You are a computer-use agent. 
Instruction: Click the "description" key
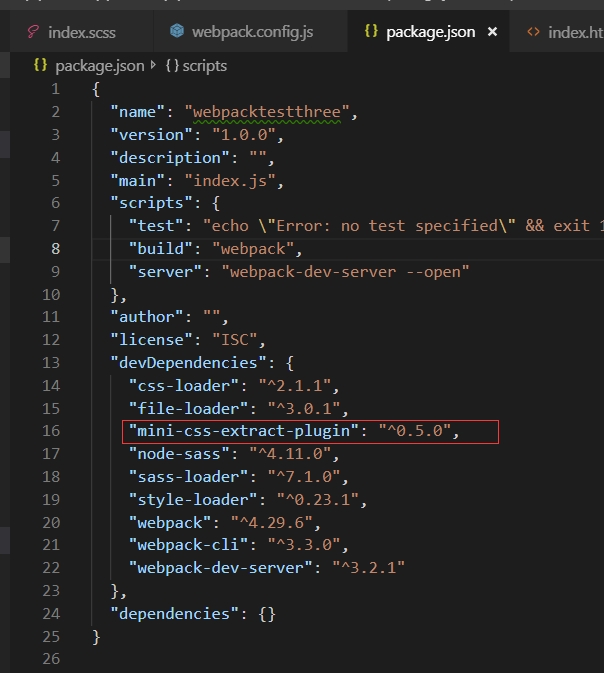tap(170, 158)
